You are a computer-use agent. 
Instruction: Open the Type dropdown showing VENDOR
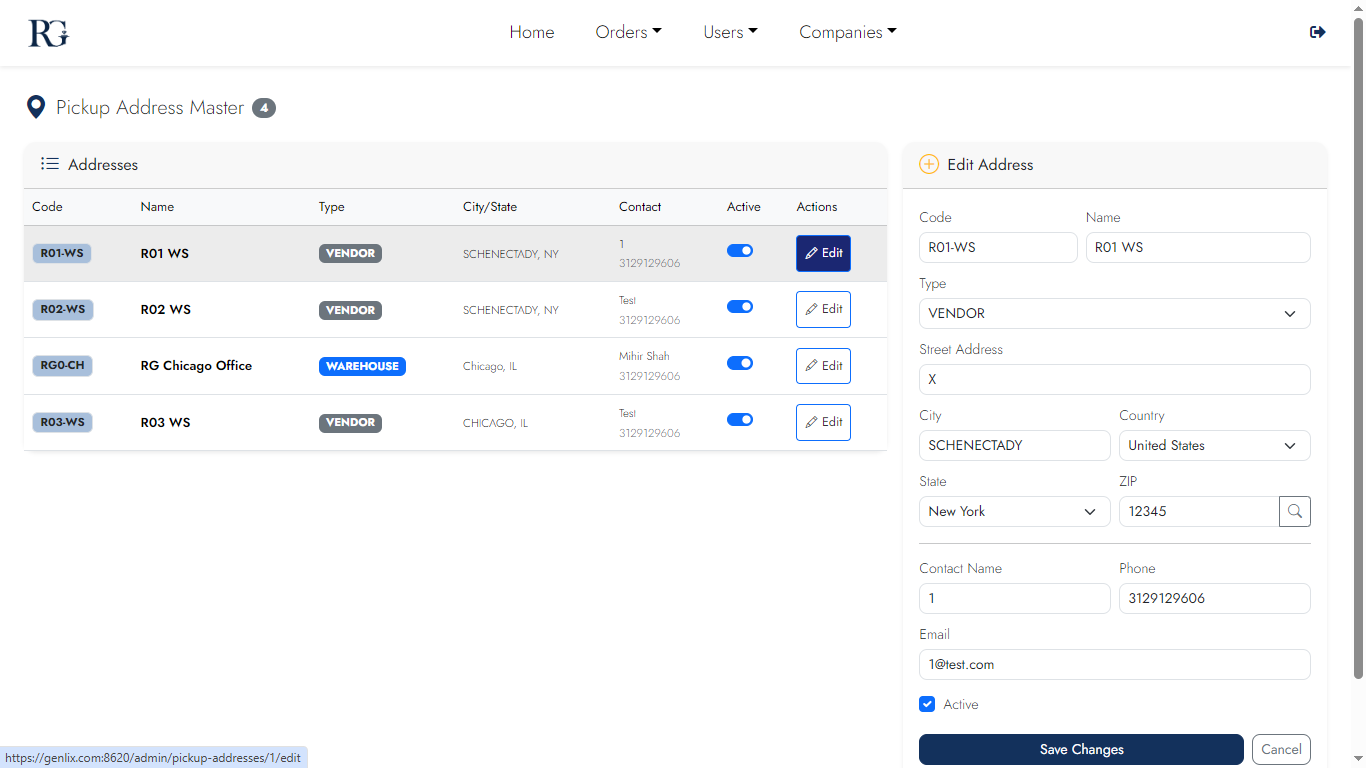(x=1114, y=313)
